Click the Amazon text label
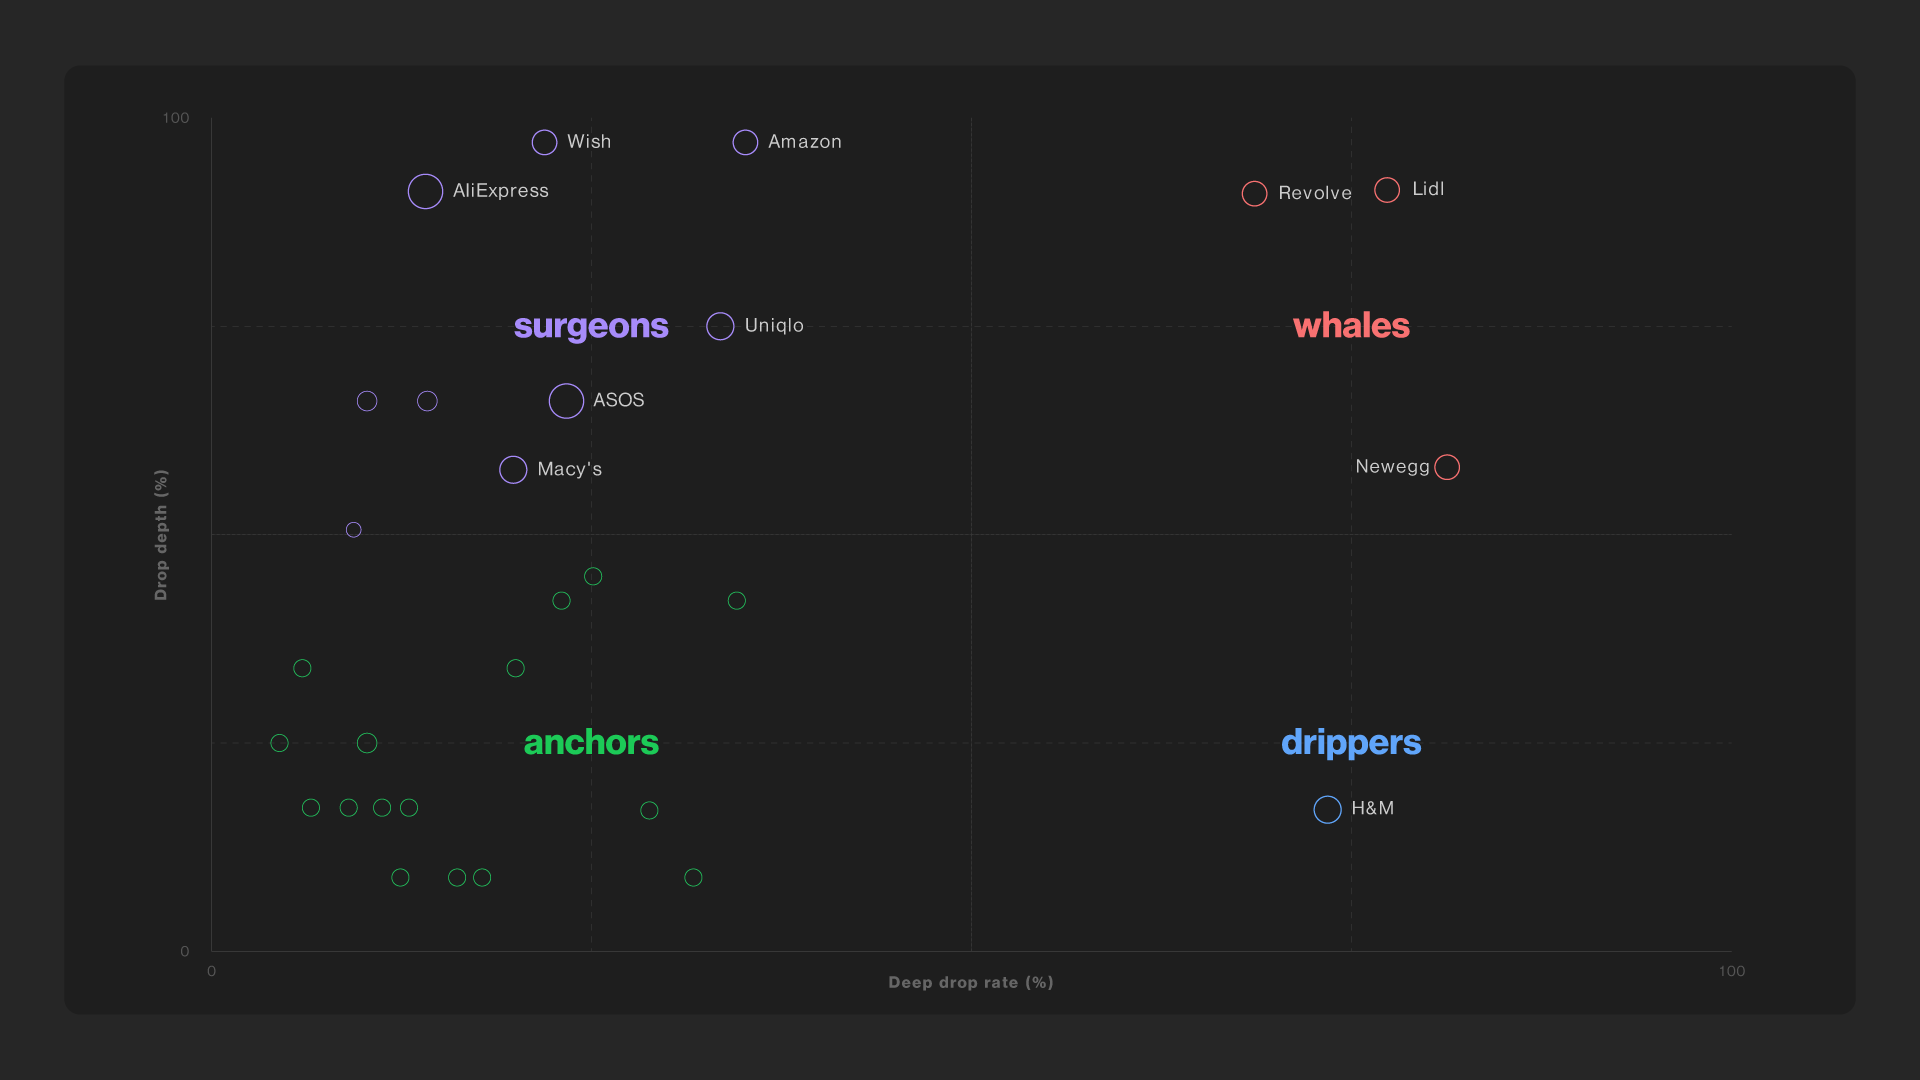The image size is (1920, 1080). [805, 142]
